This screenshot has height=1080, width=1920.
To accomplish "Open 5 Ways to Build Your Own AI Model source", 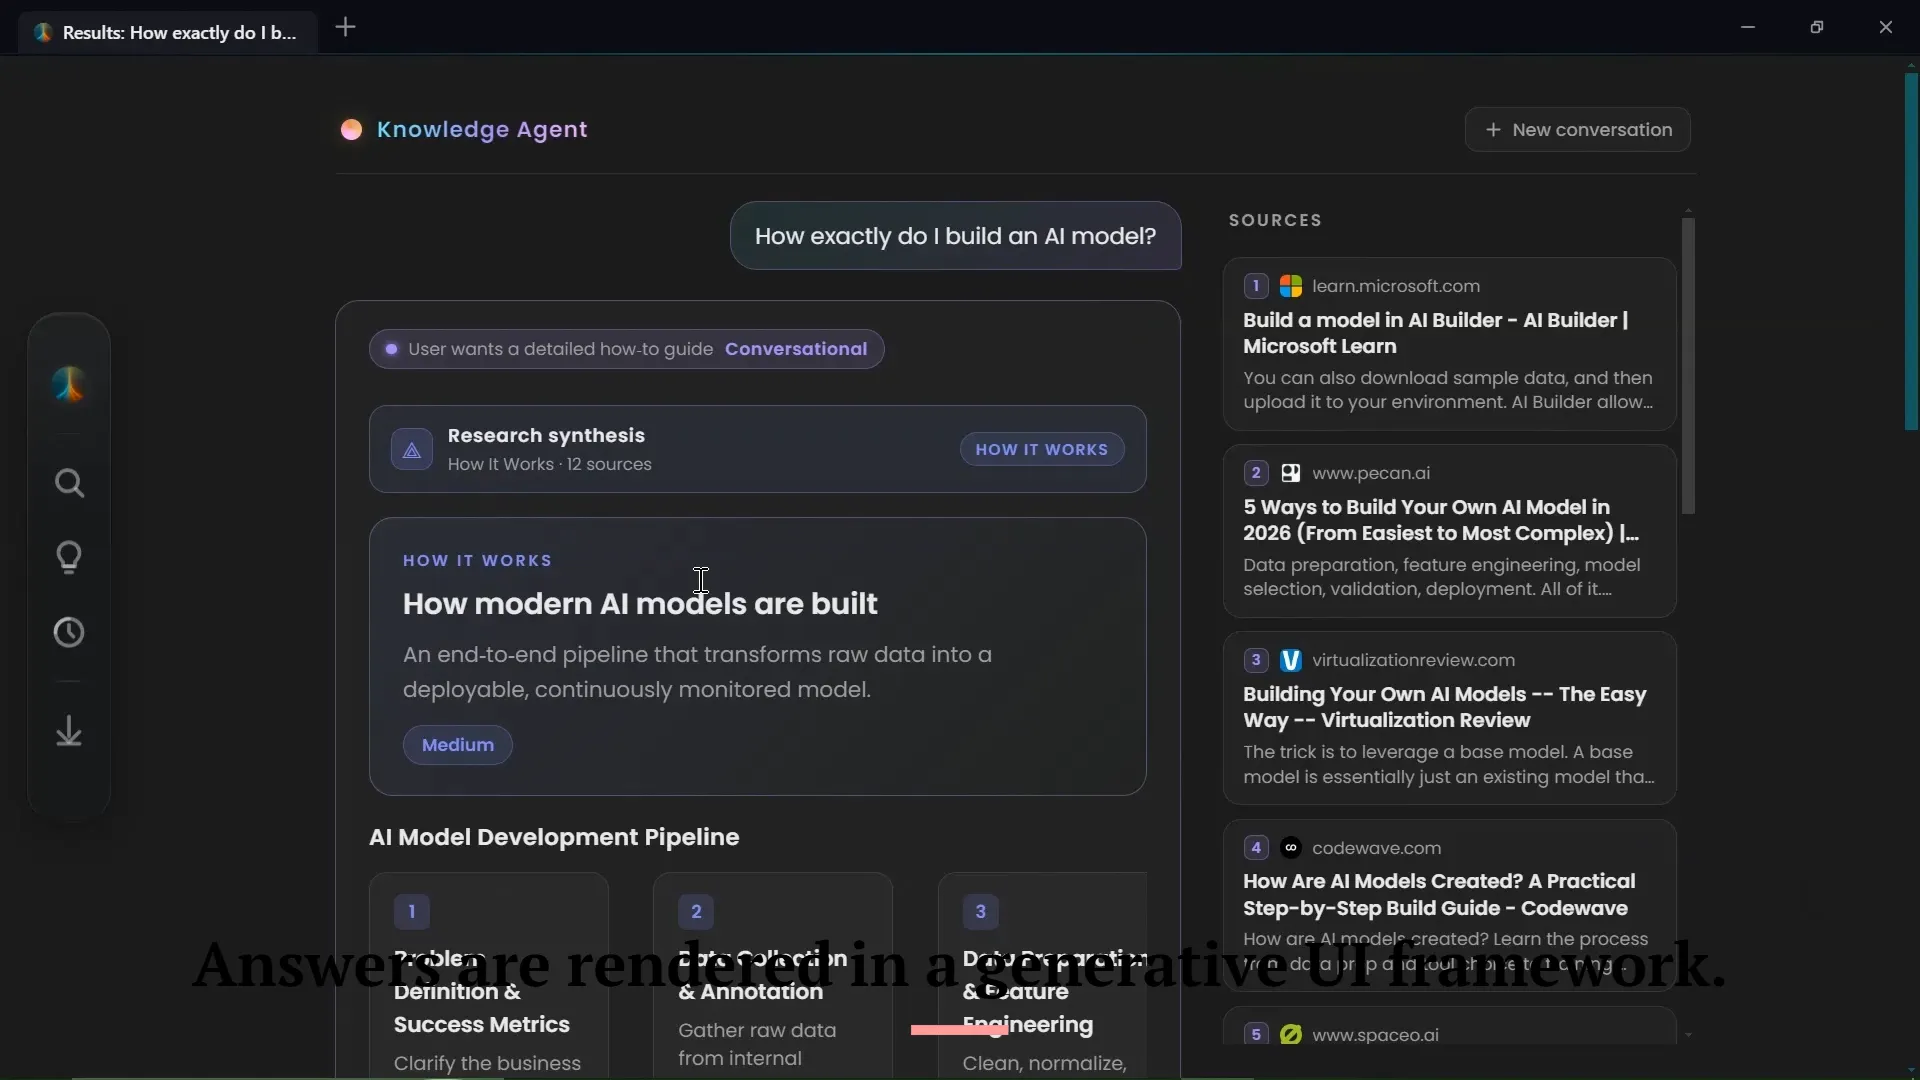I will (x=1449, y=532).
